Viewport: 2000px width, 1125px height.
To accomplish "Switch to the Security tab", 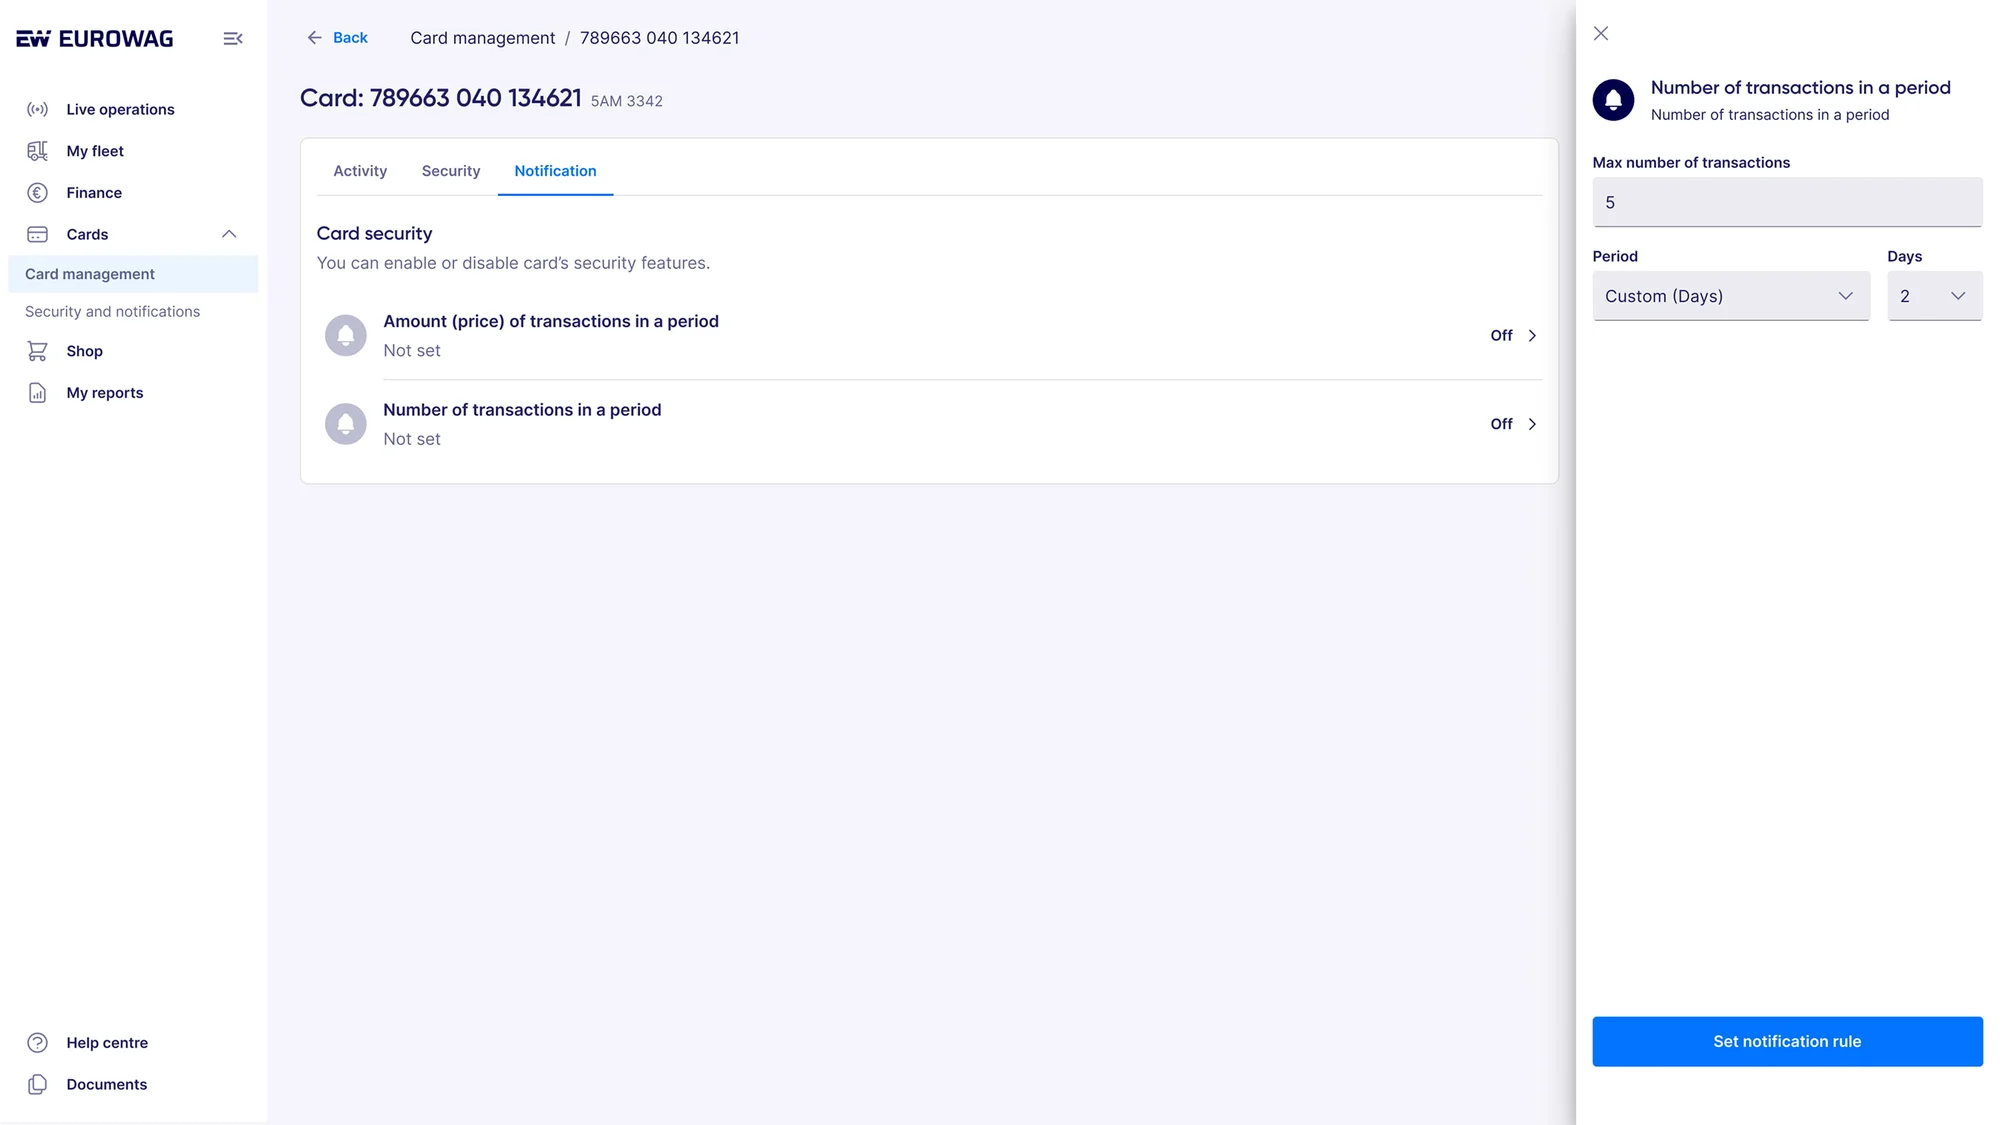I will [451, 171].
